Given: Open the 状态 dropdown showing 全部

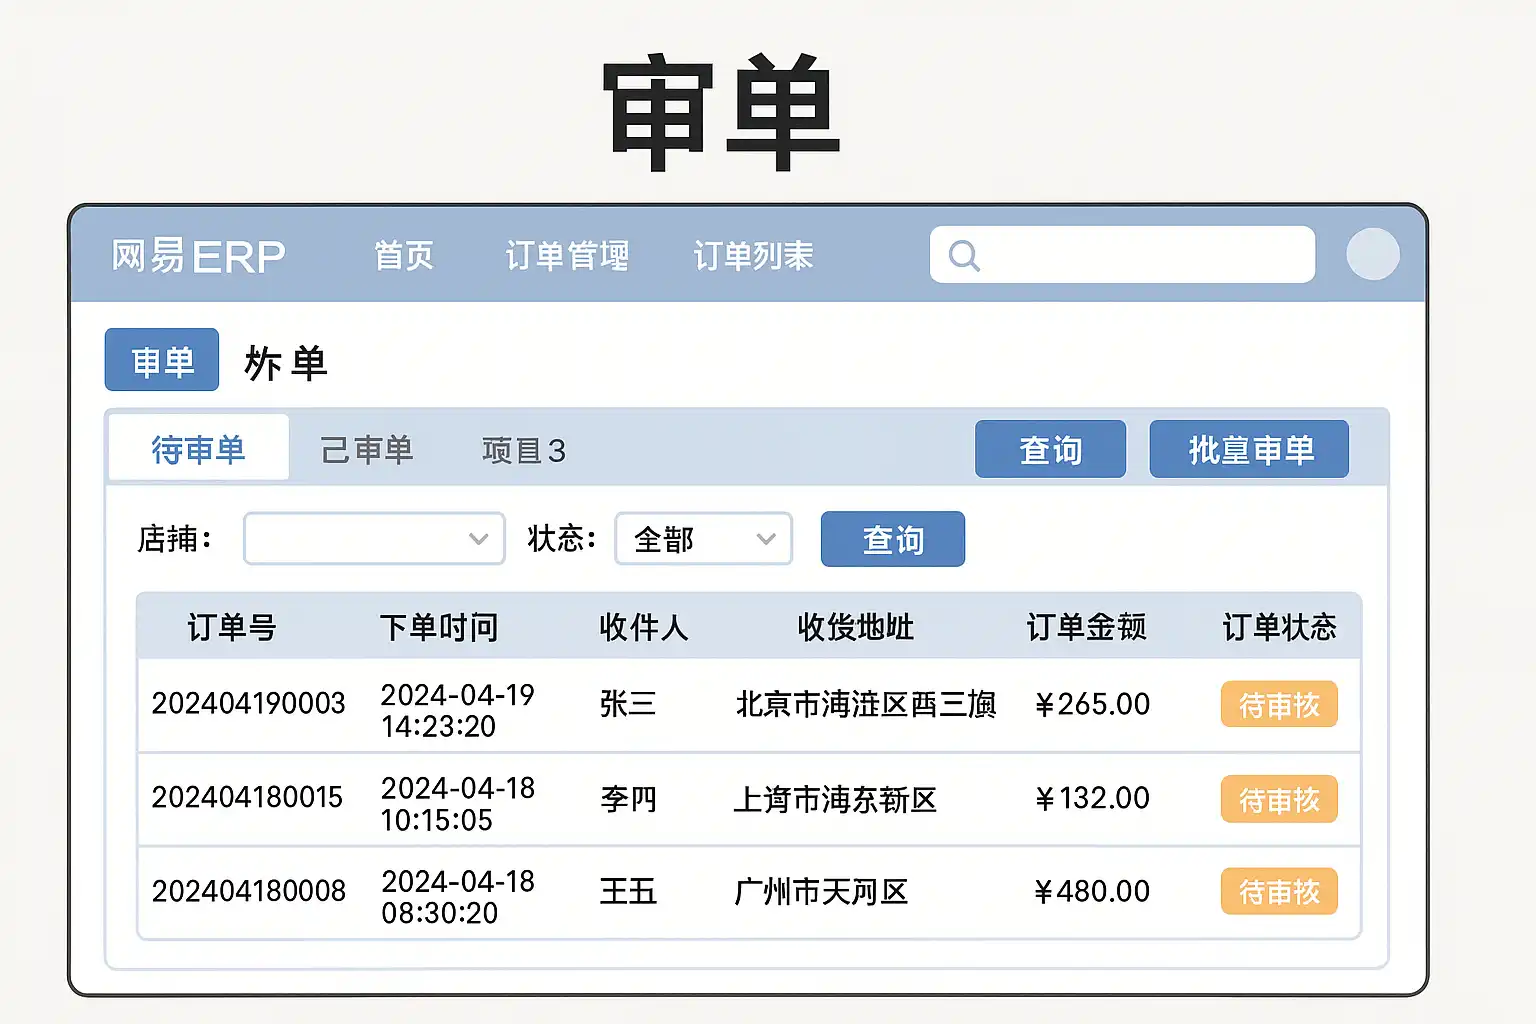Looking at the screenshot, I should click(x=703, y=539).
